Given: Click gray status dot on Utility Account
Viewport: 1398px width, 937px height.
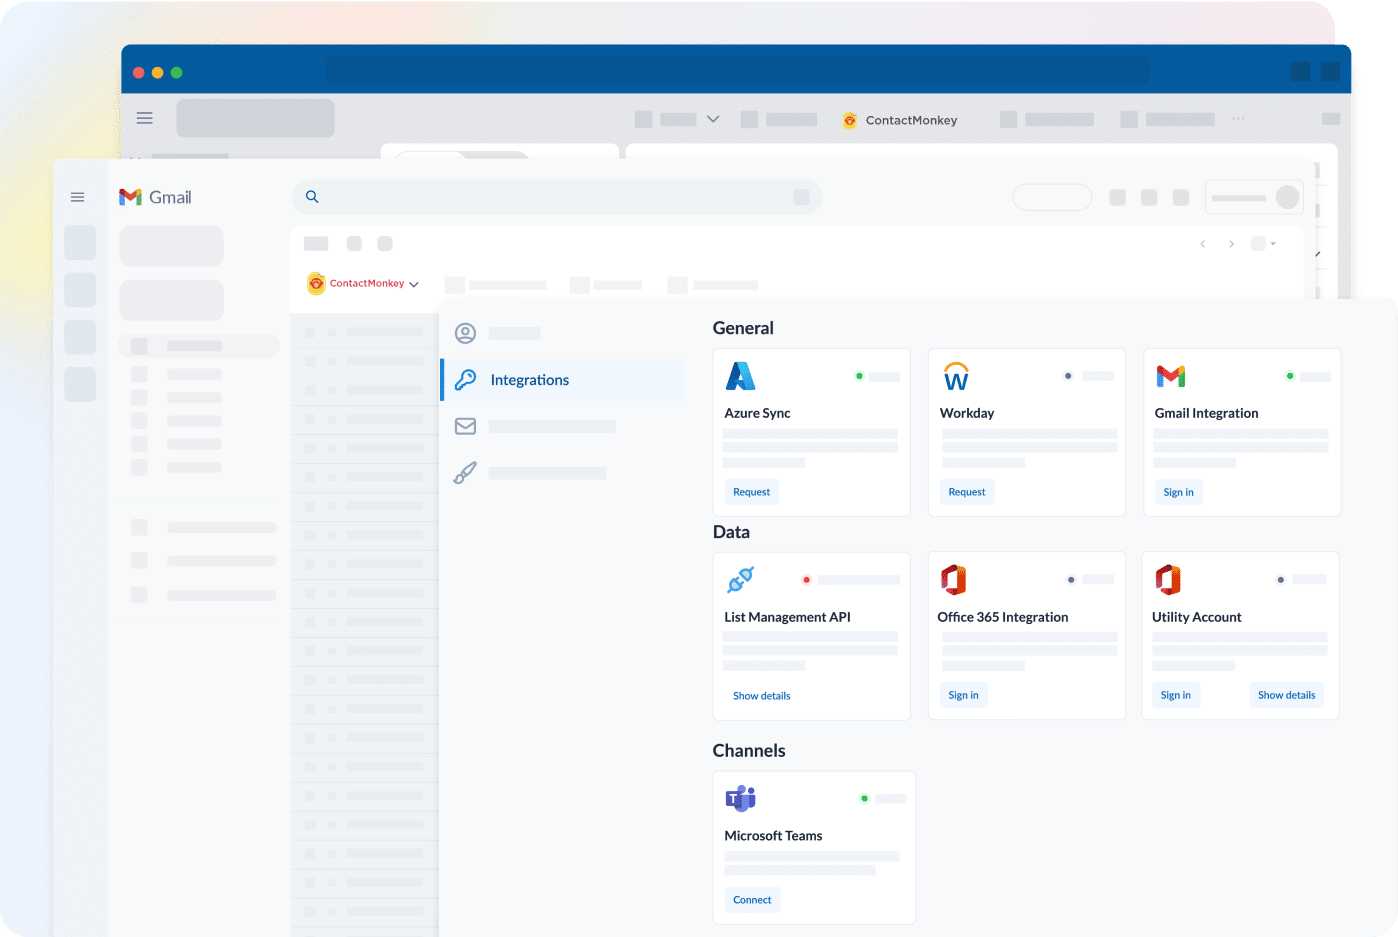Looking at the screenshot, I should pyautogui.click(x=1281, y=580).
